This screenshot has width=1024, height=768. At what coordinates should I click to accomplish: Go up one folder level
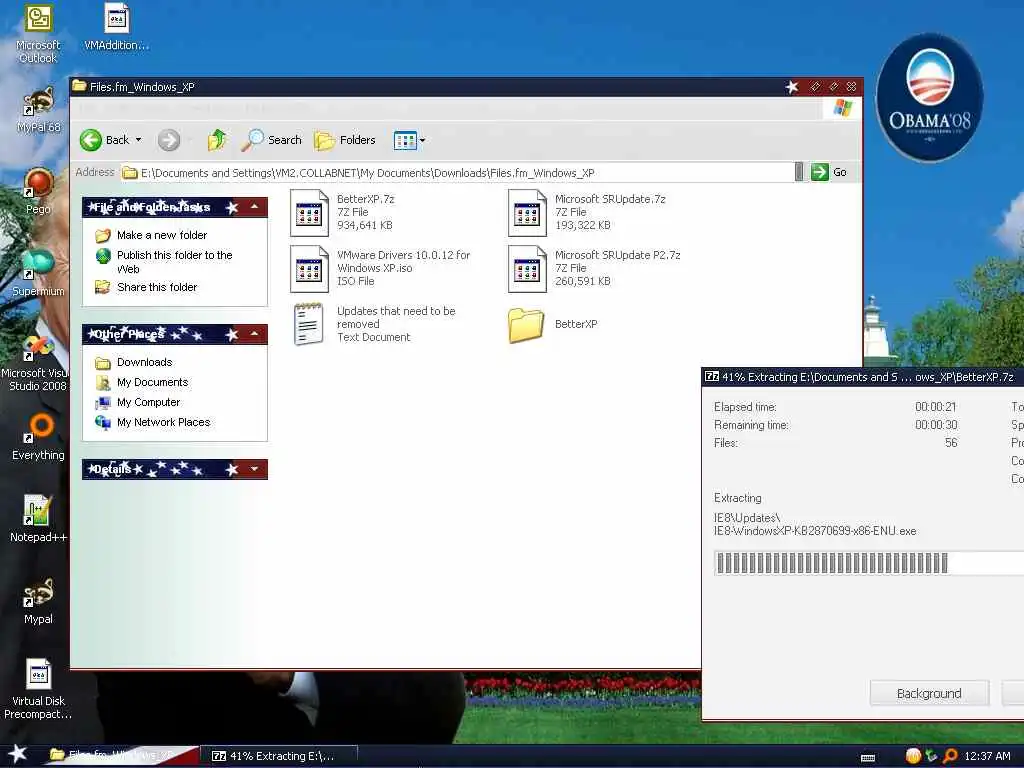click(x=217, y=140)
